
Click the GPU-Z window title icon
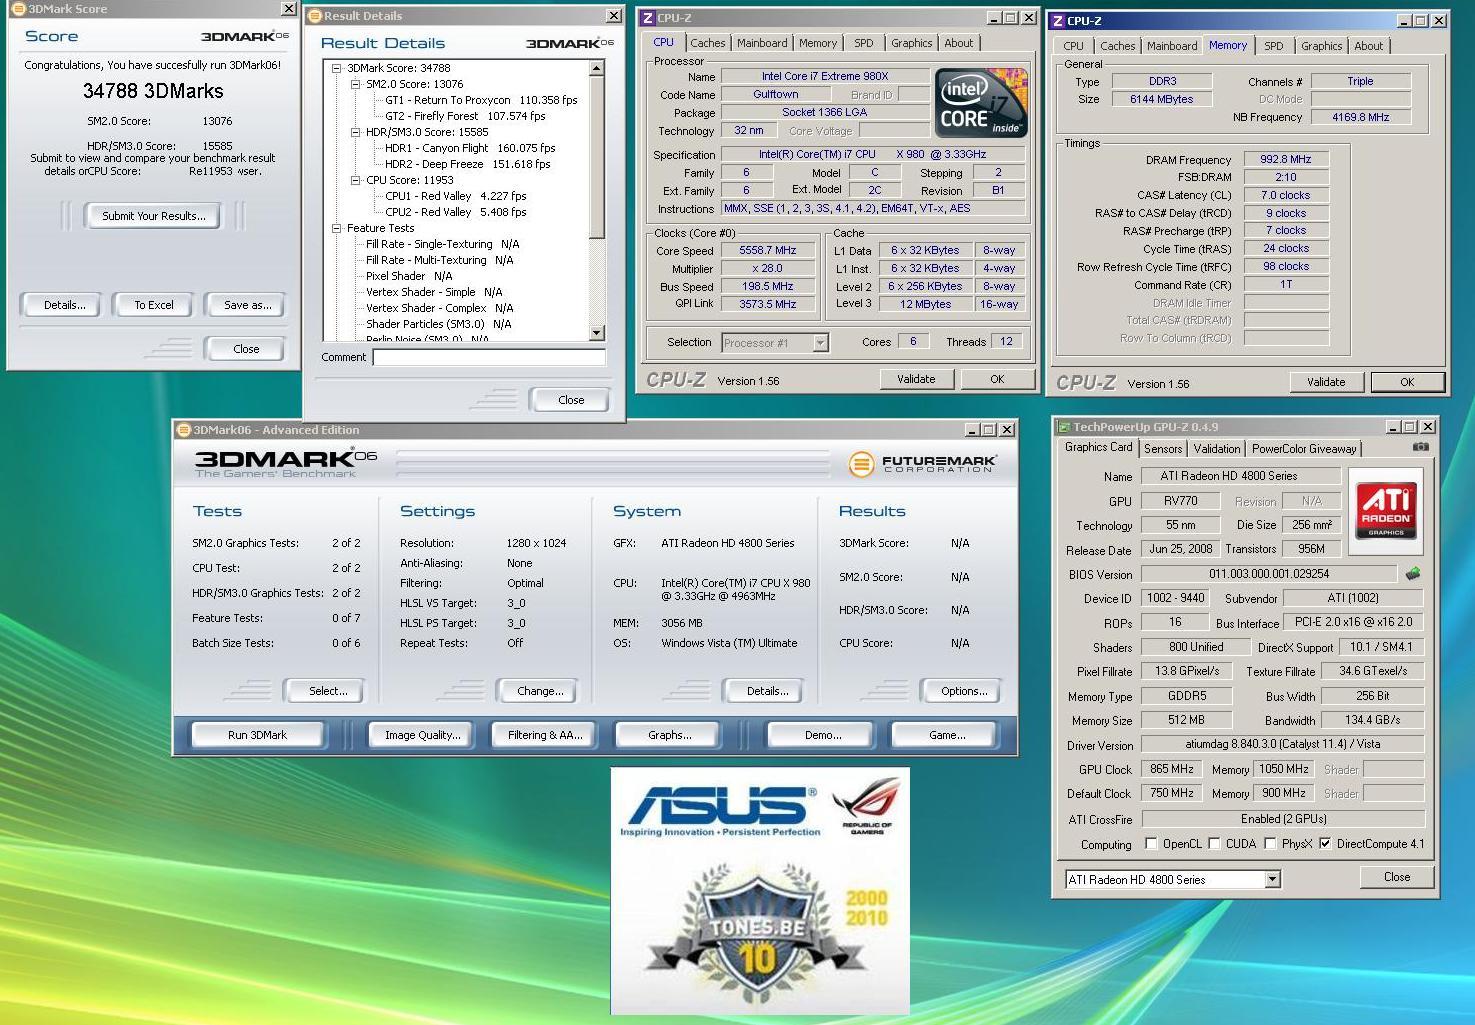pyautogui.click(x=1063, y=427)
